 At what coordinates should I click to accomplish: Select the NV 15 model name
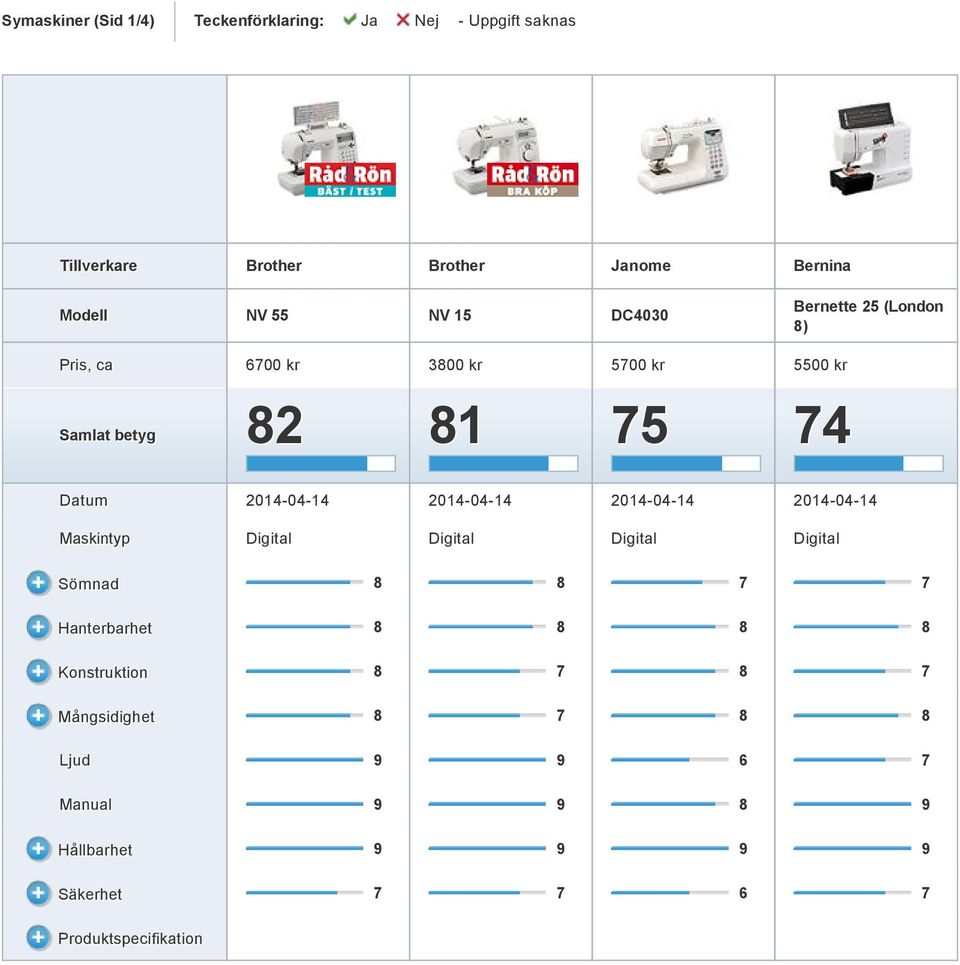[x=450, y=315]
